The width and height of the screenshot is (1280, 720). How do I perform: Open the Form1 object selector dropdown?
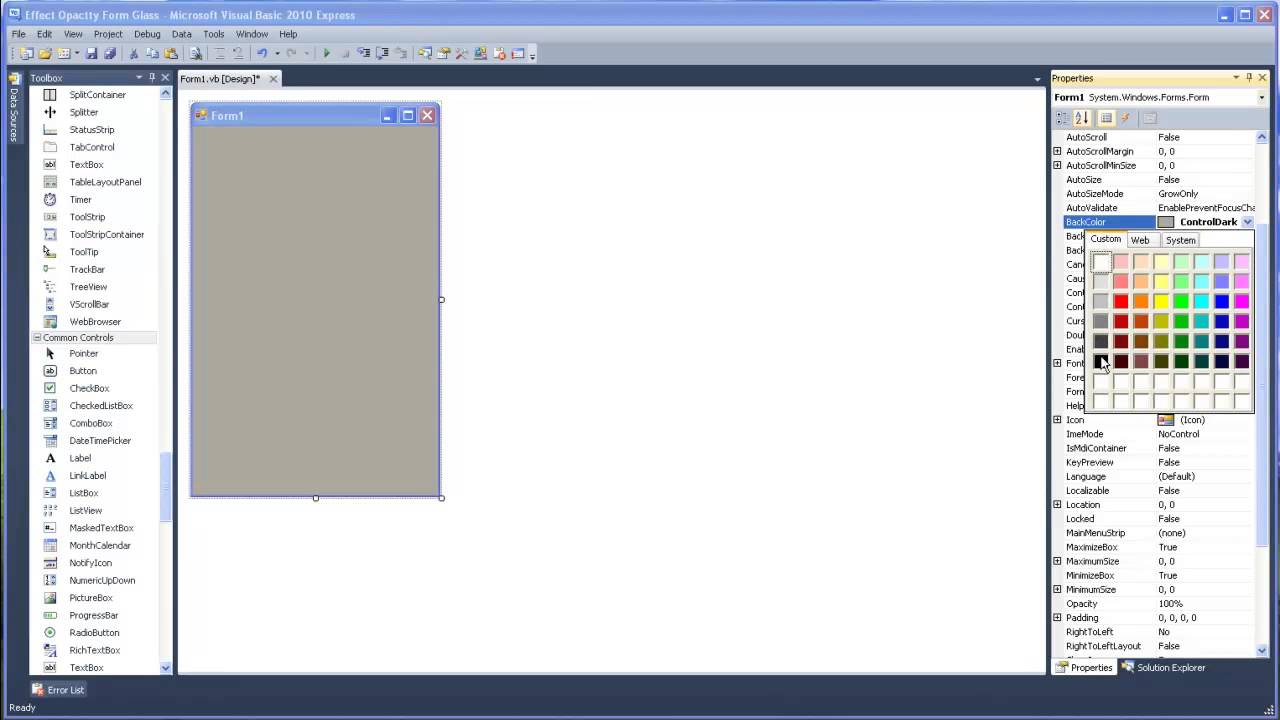(1261, 97)
